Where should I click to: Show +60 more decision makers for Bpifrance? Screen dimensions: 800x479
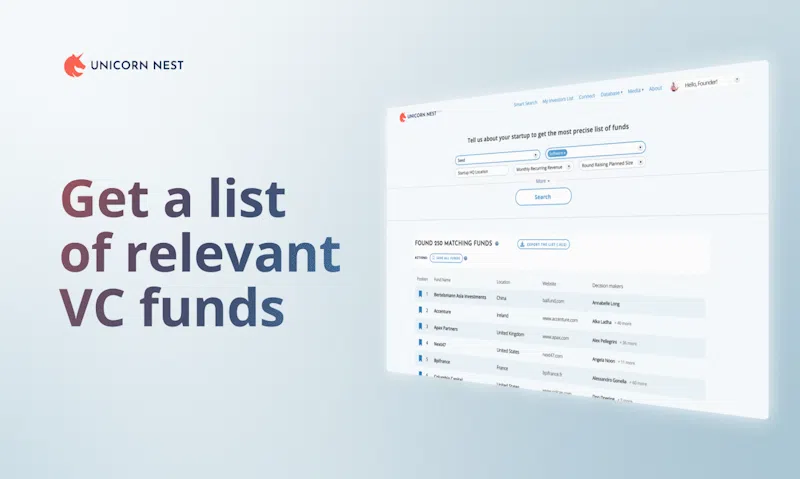(638, 383)
